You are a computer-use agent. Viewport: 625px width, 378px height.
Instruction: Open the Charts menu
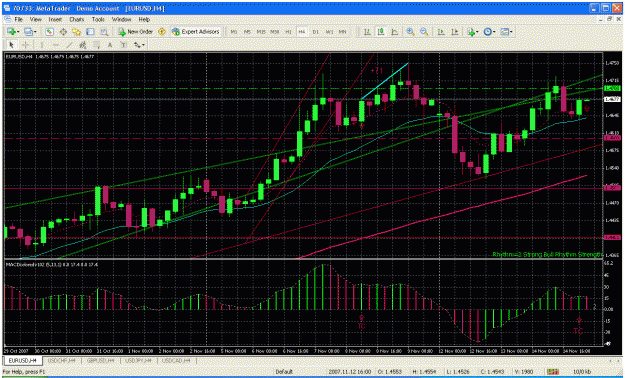pyautogui.click(x=77, y=19)
